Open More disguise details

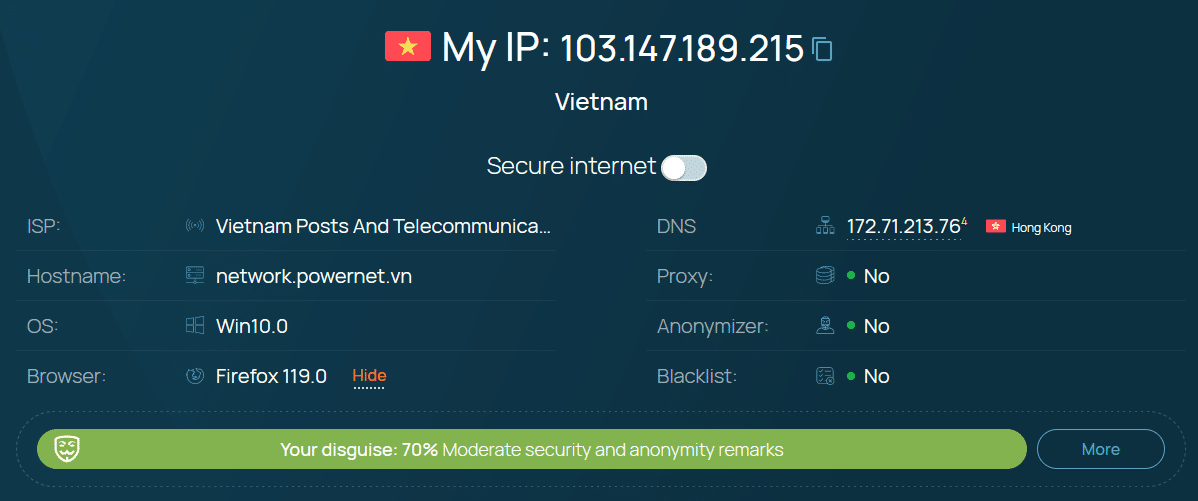pos(1100,449)
